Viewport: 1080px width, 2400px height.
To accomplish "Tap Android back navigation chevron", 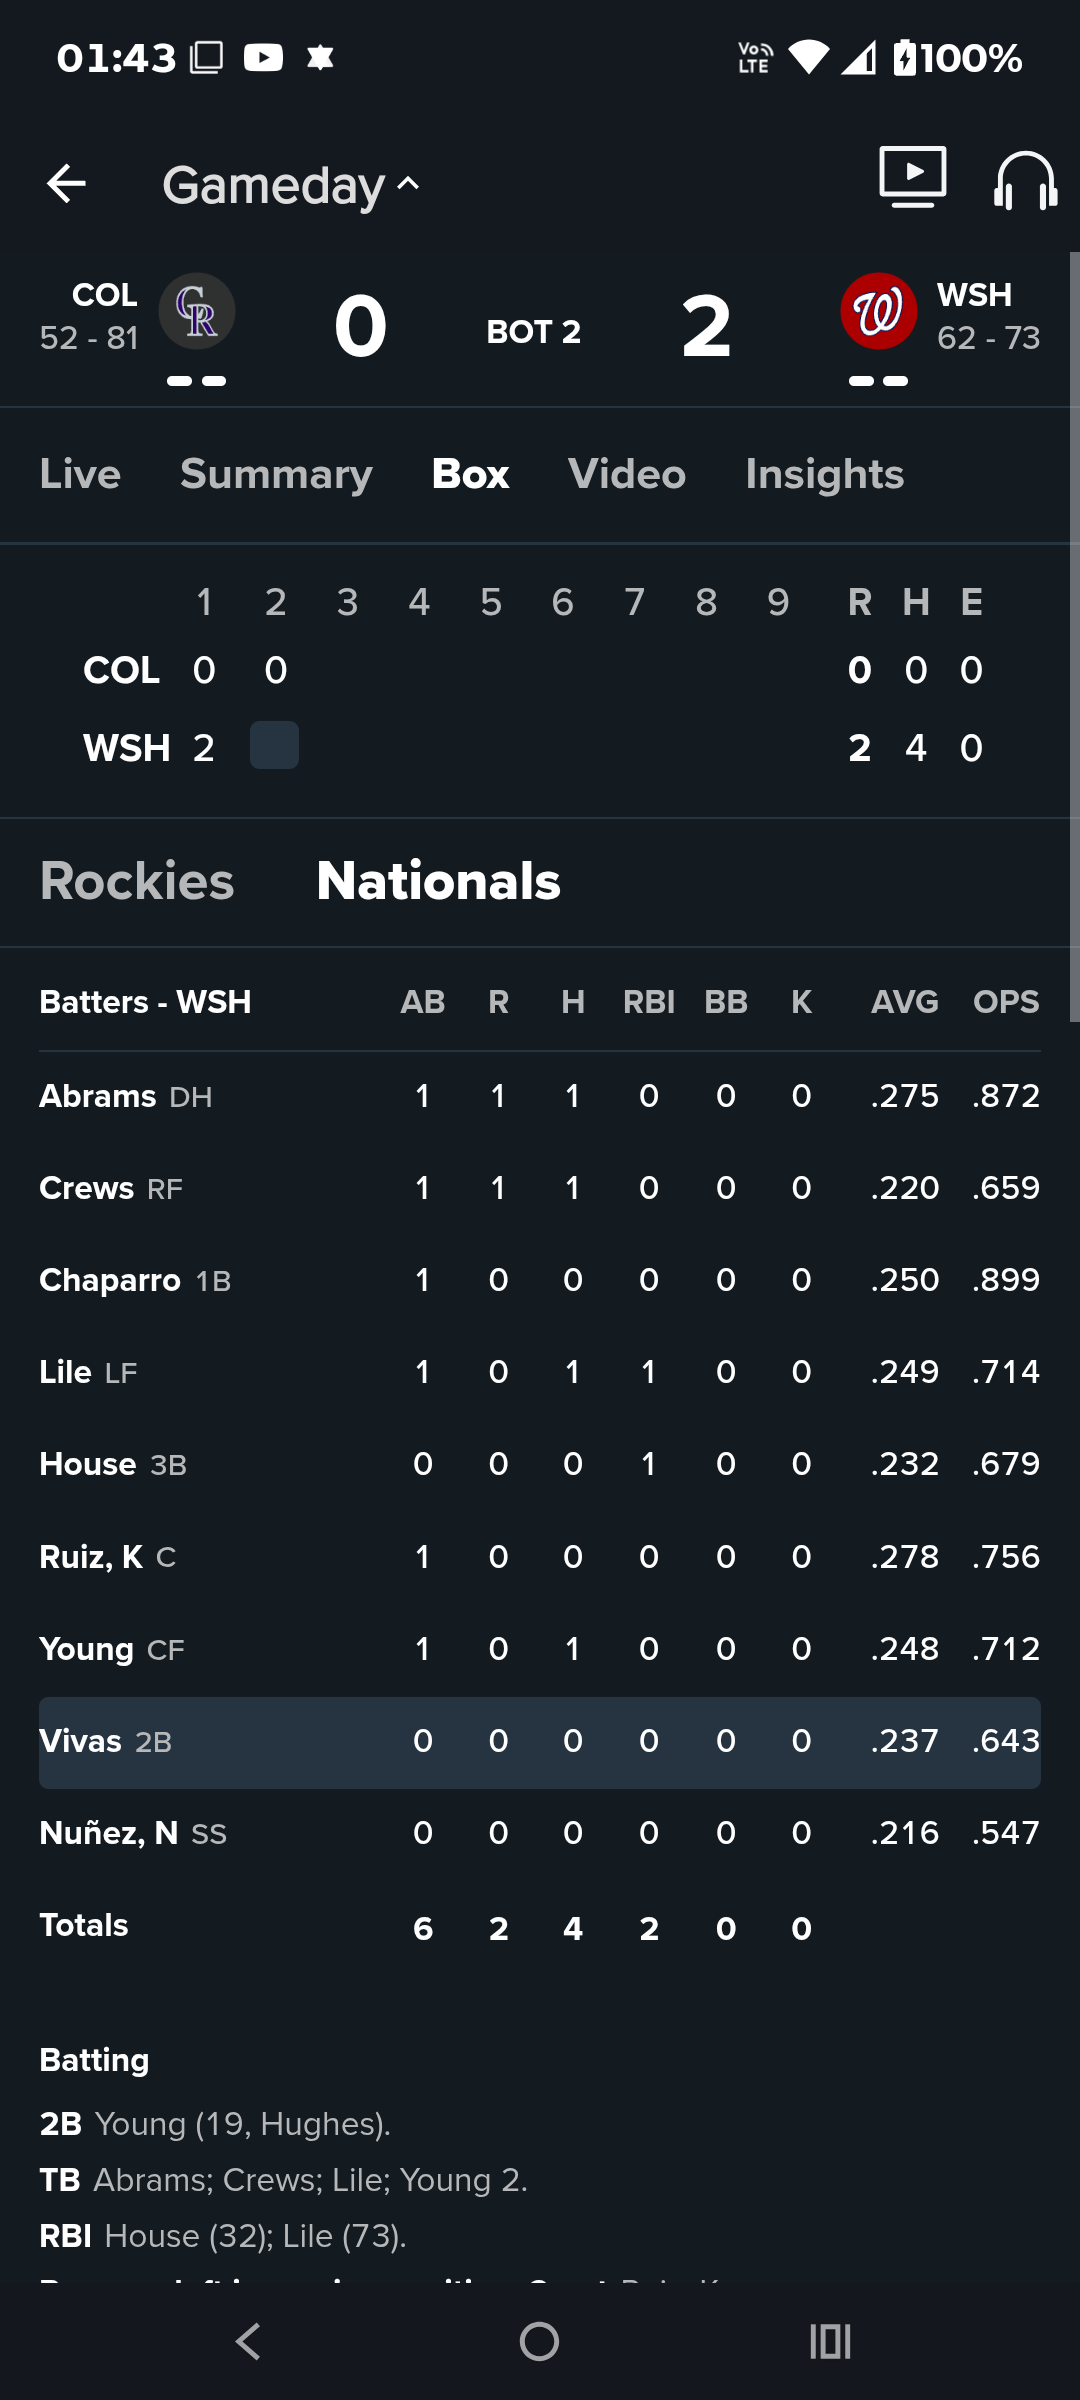I will pos(248,2341).
